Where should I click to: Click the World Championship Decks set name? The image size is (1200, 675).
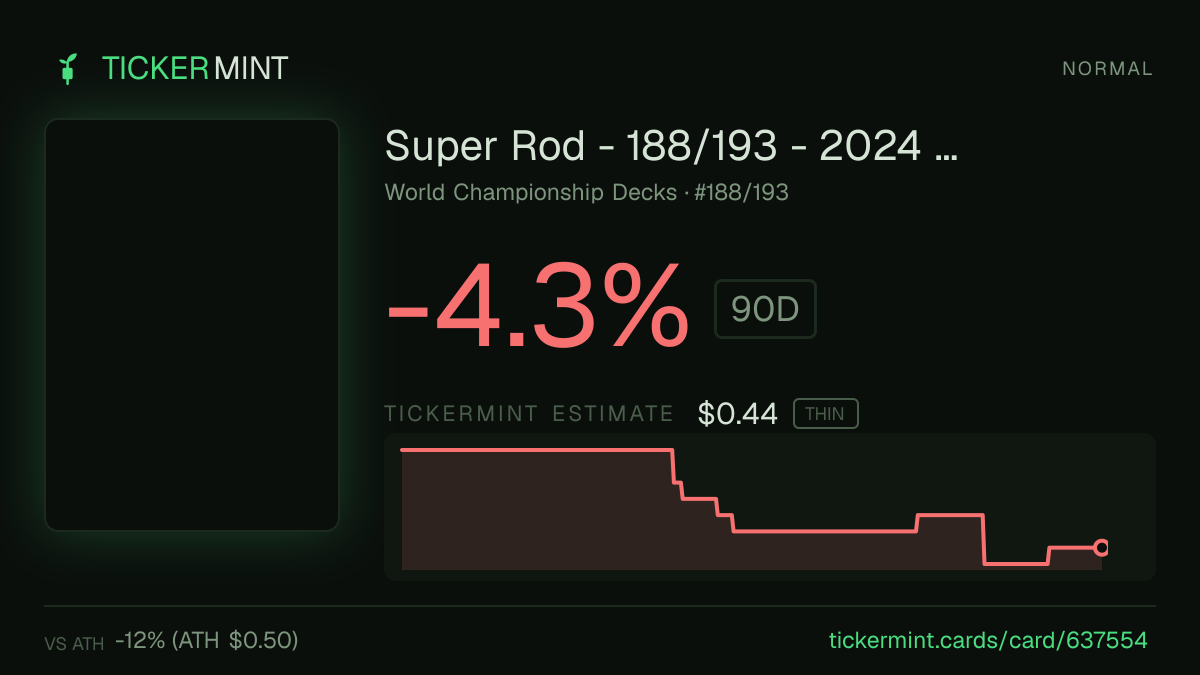pos(530,192)
